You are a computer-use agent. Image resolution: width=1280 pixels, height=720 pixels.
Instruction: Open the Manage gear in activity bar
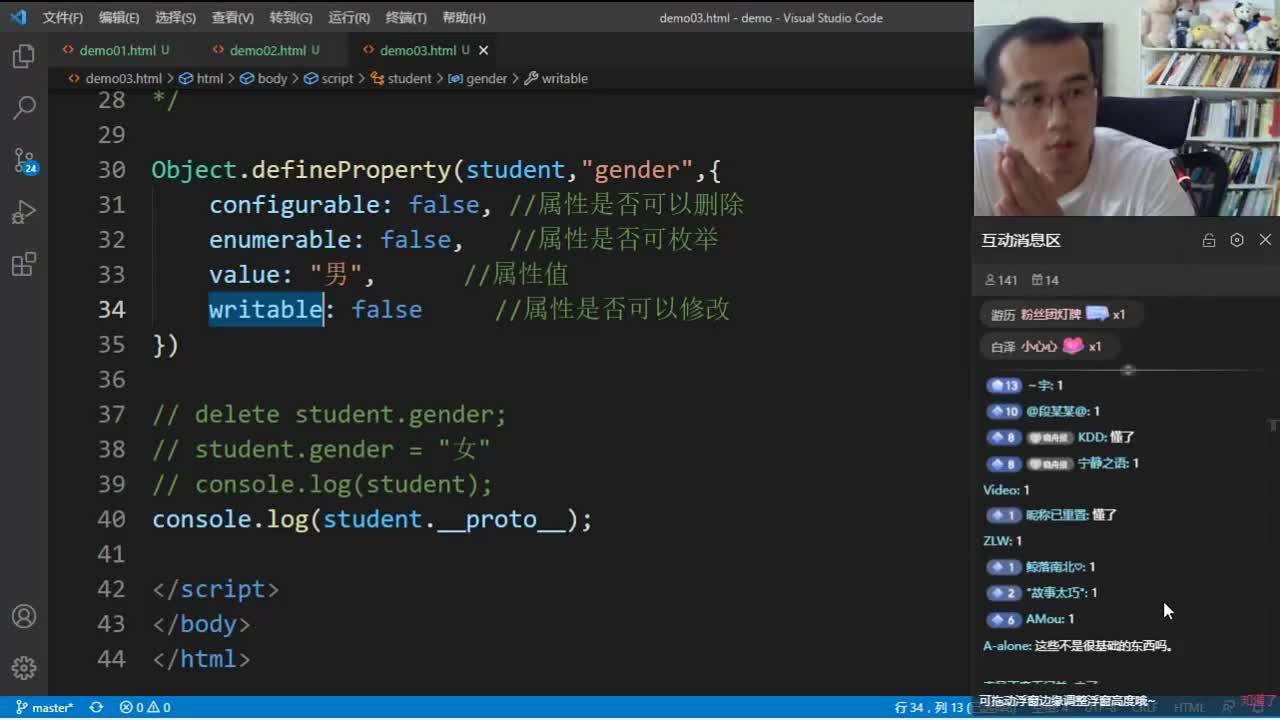point(24,667)
